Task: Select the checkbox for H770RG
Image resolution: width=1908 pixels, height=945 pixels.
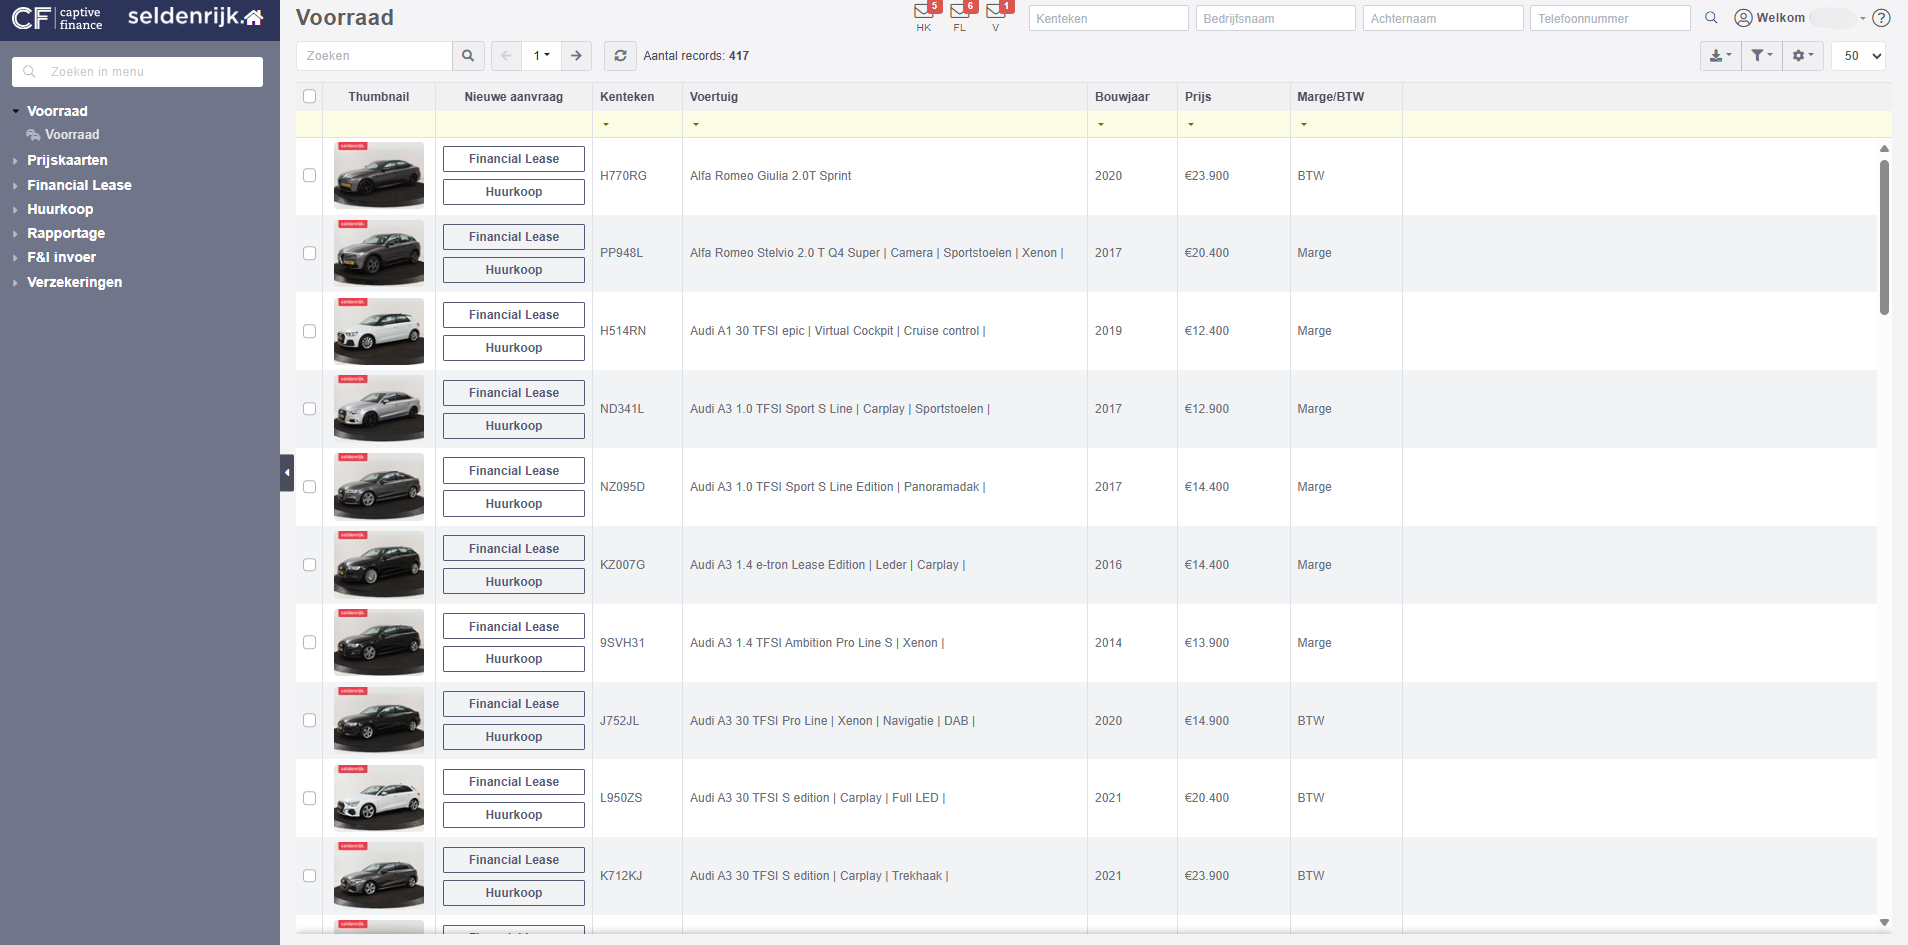Action: 309,175
